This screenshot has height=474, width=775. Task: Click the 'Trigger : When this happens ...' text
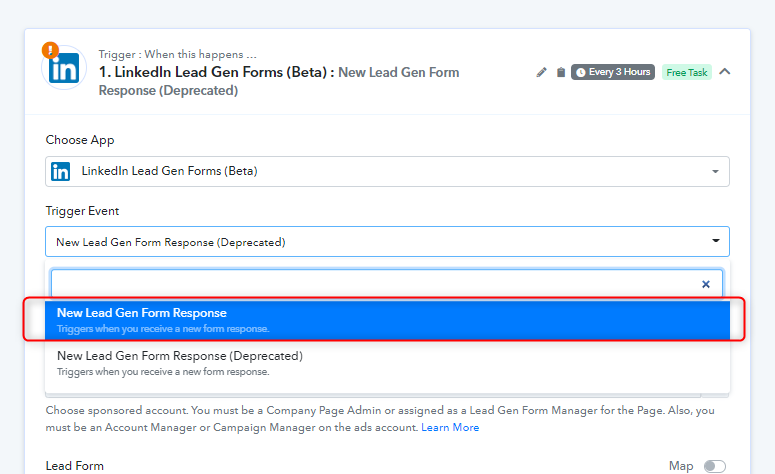point(177,54)
